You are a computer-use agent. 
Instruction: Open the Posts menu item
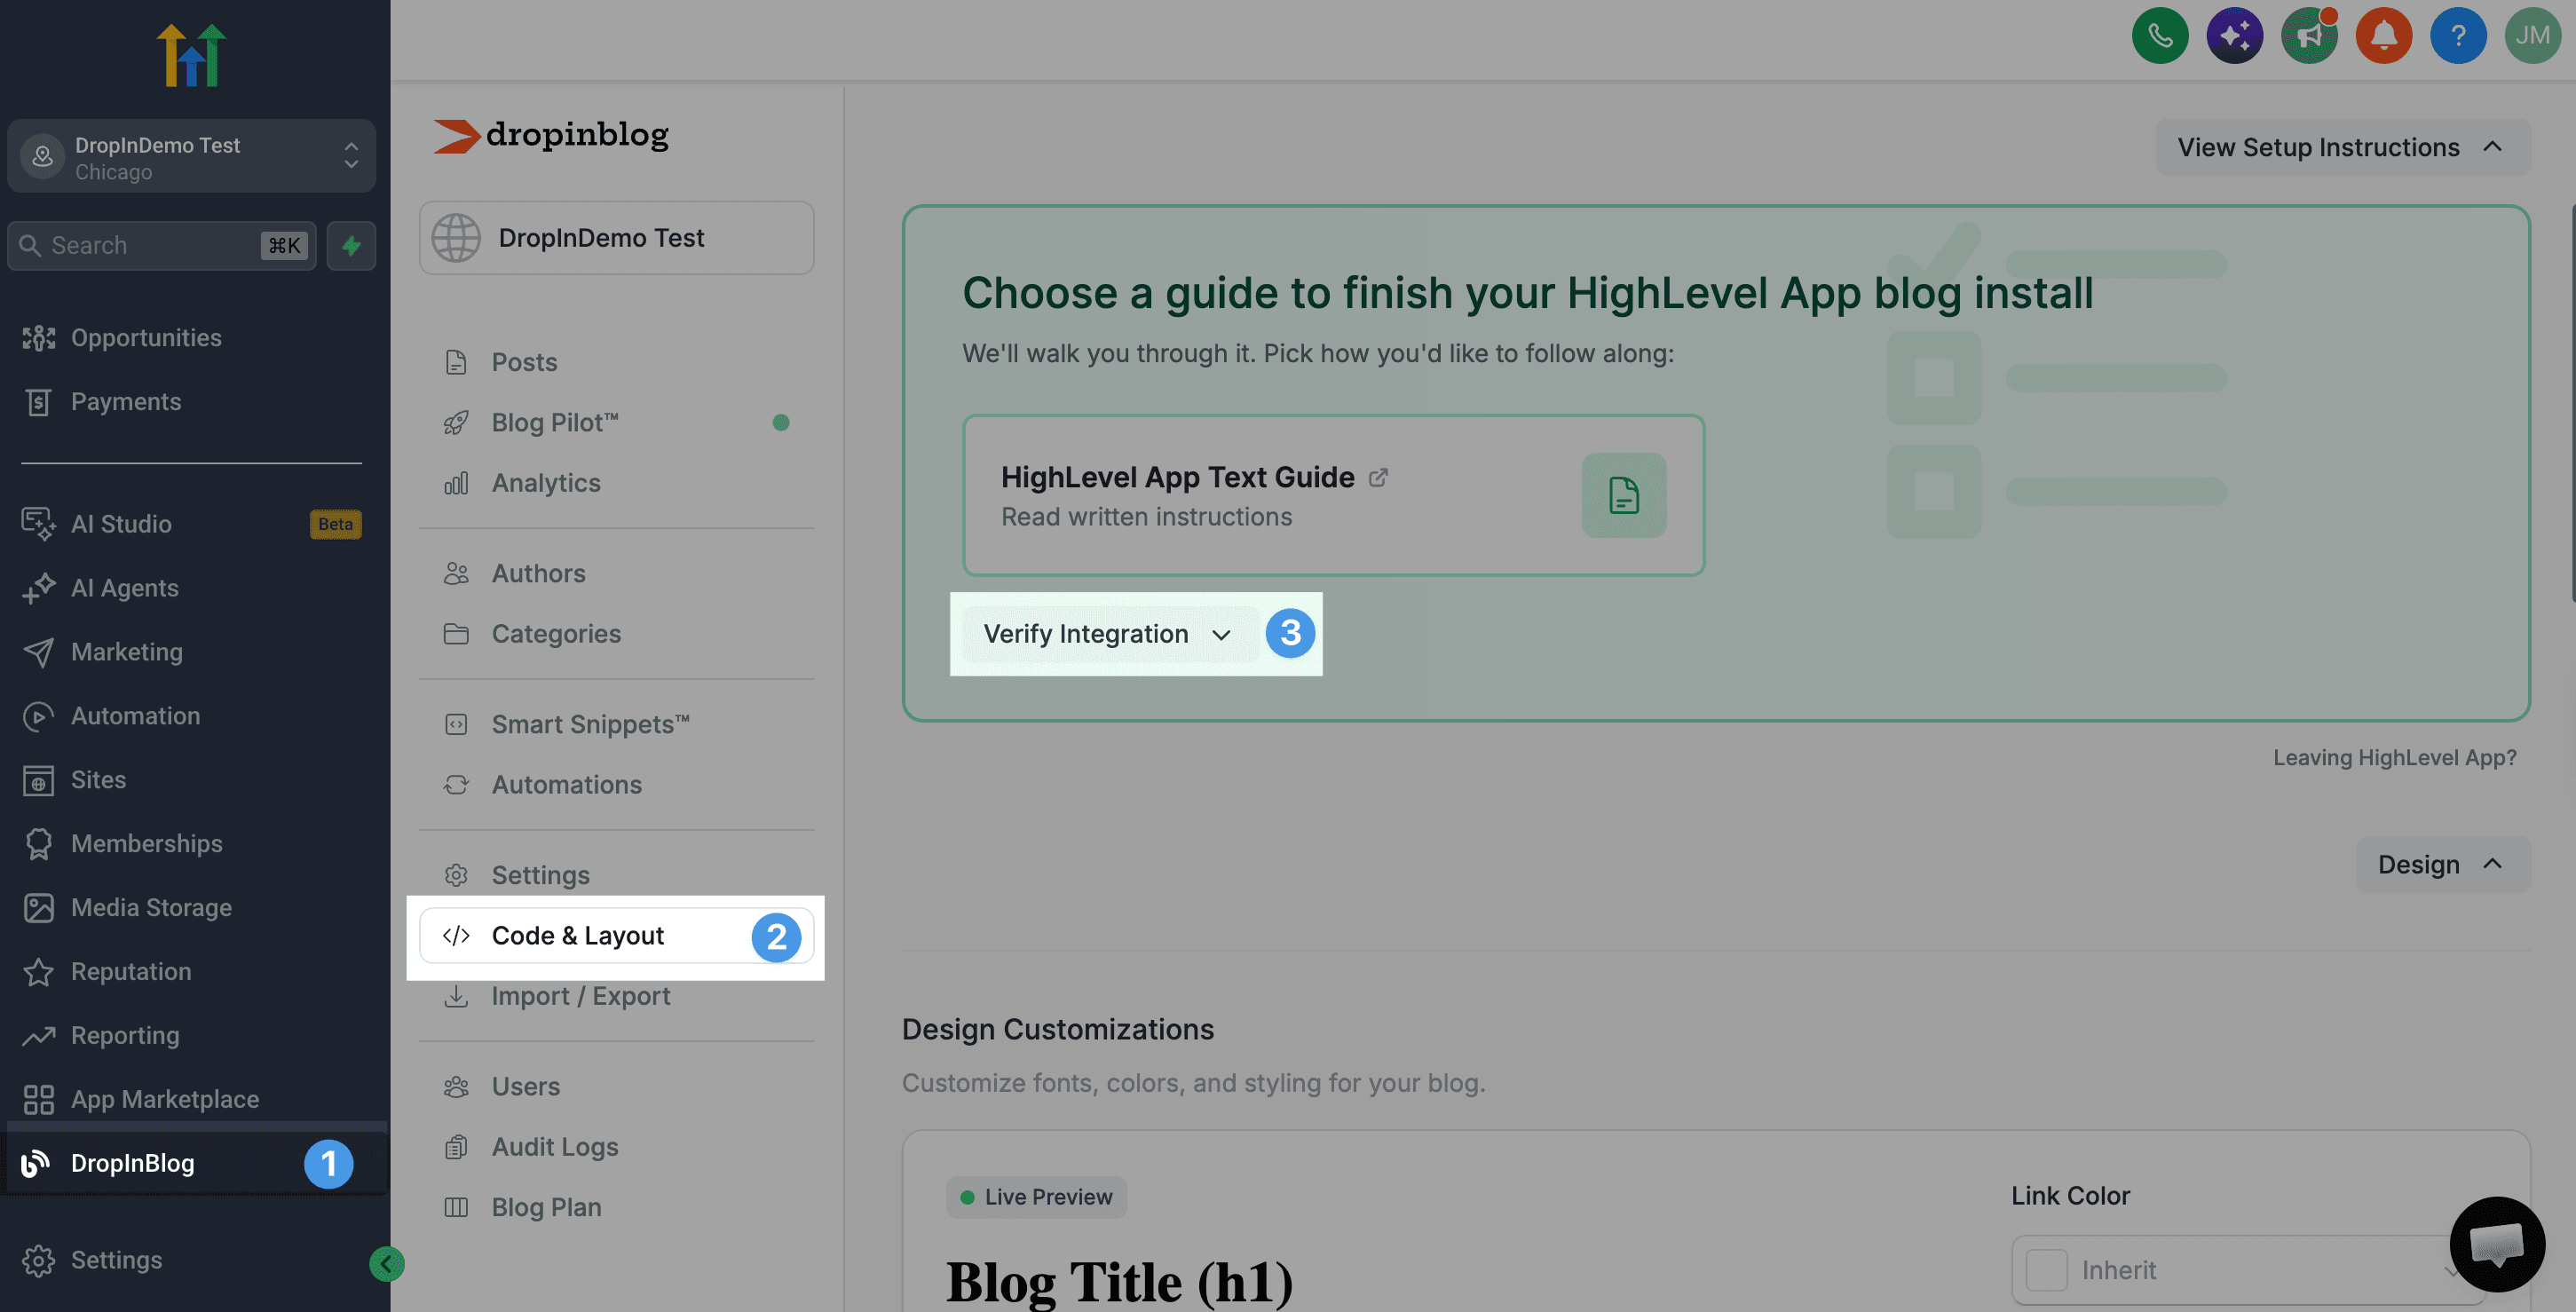point(616,362)
